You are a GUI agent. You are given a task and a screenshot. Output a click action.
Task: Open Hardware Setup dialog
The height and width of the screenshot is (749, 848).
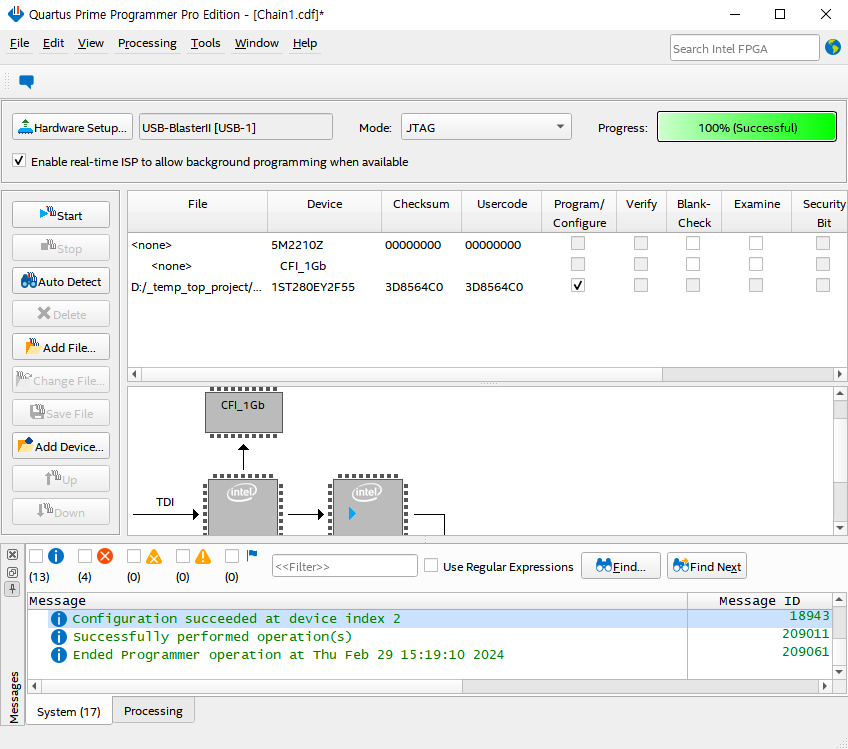coord(72,128)
